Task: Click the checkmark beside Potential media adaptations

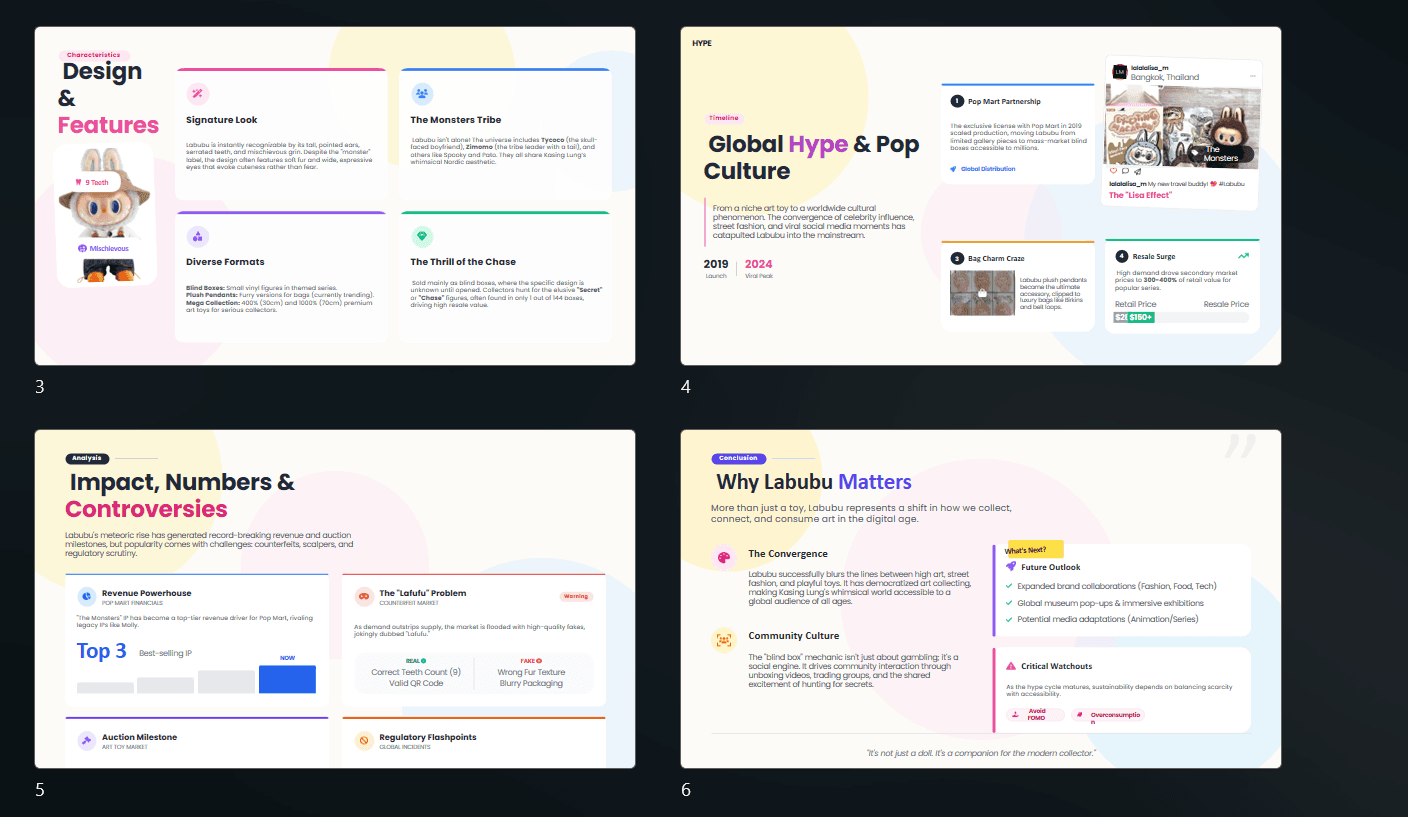Action: [1009, 619]
